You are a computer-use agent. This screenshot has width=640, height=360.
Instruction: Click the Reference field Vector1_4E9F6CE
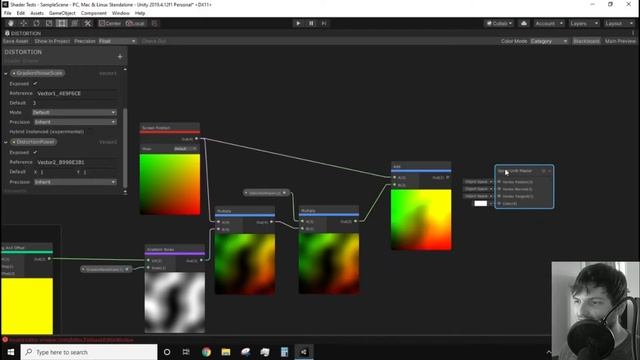click(76, 93)
